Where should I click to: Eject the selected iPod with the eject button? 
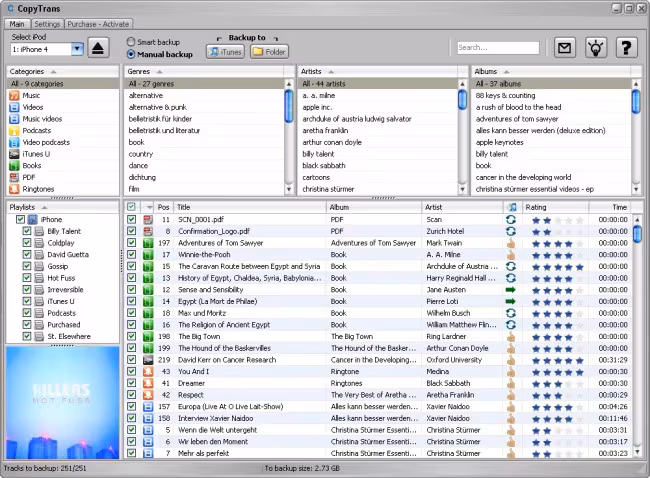point(98,49)
